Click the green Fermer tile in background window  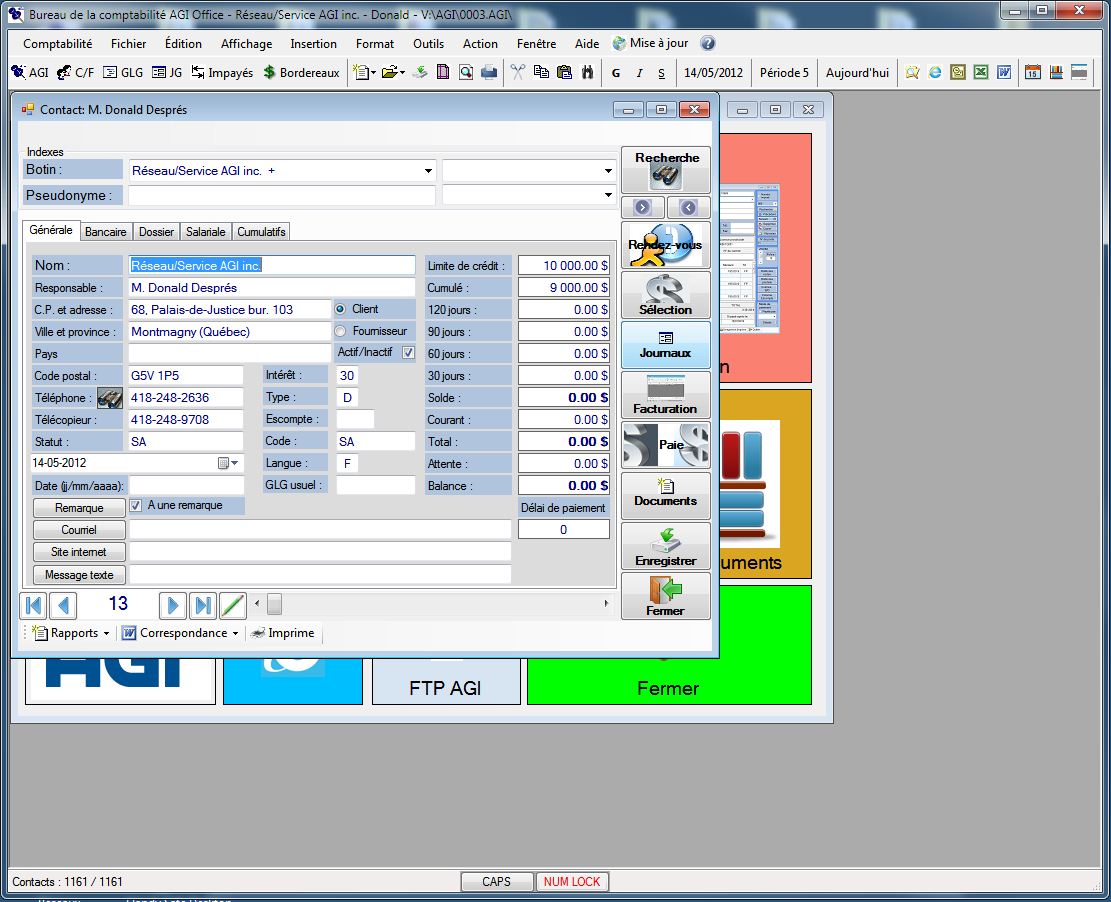(x=669, y=680)
